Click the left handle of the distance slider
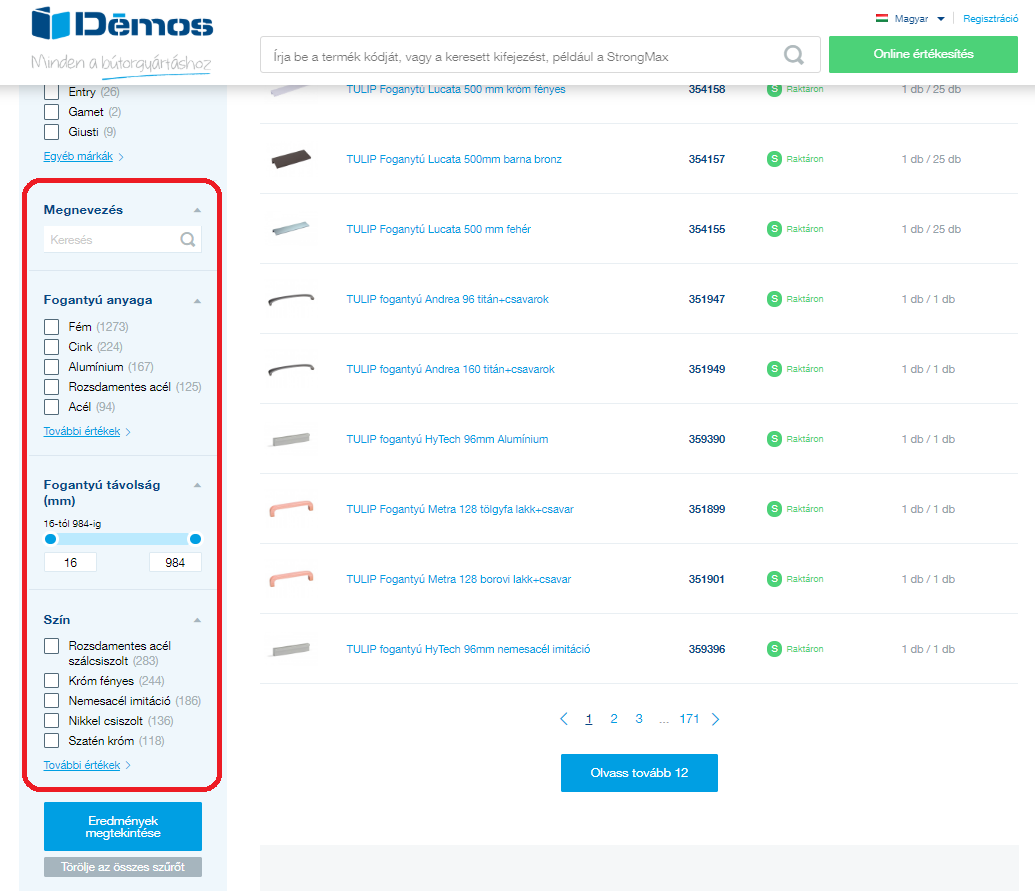The height and width of the screenshot is (891, 1035). 51,539
